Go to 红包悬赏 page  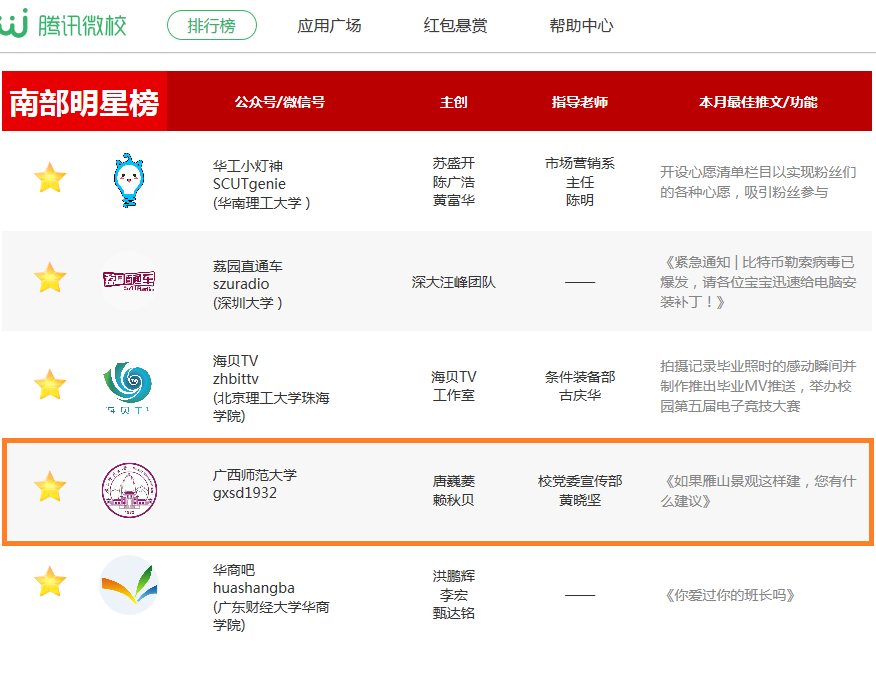click(455, 26)
